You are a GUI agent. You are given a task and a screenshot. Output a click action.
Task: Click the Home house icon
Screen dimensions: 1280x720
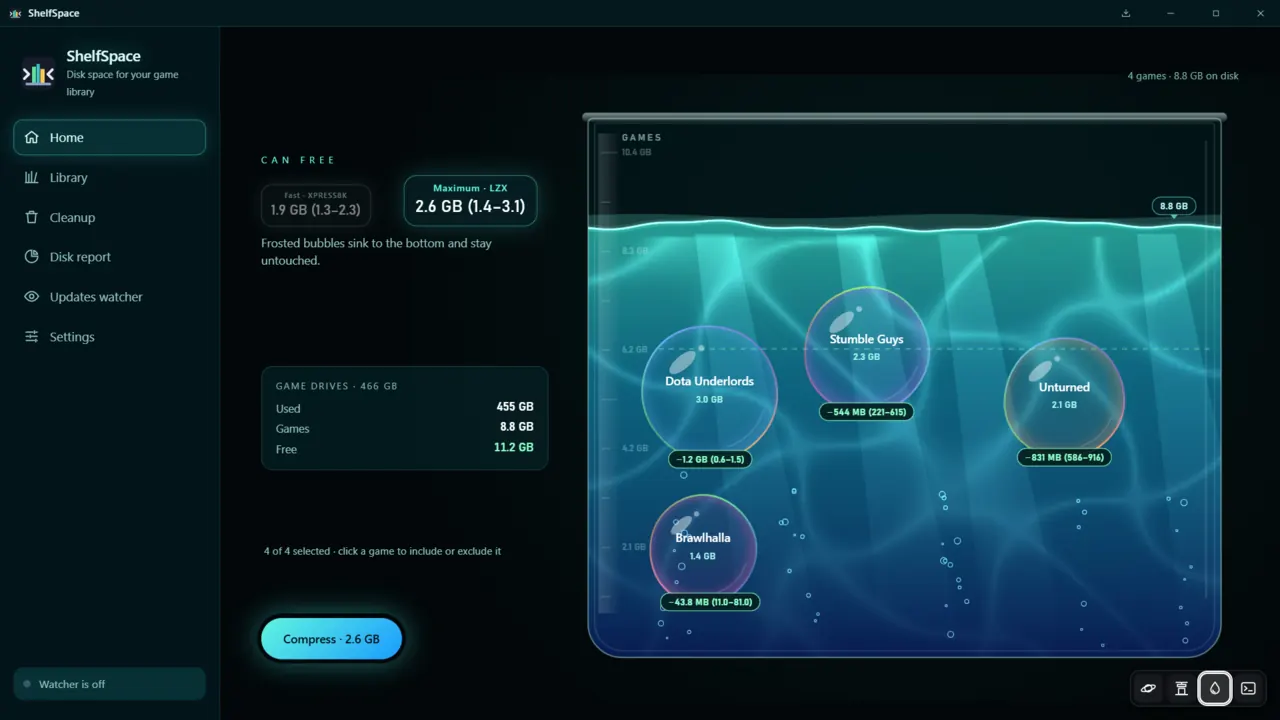point(32,138)
